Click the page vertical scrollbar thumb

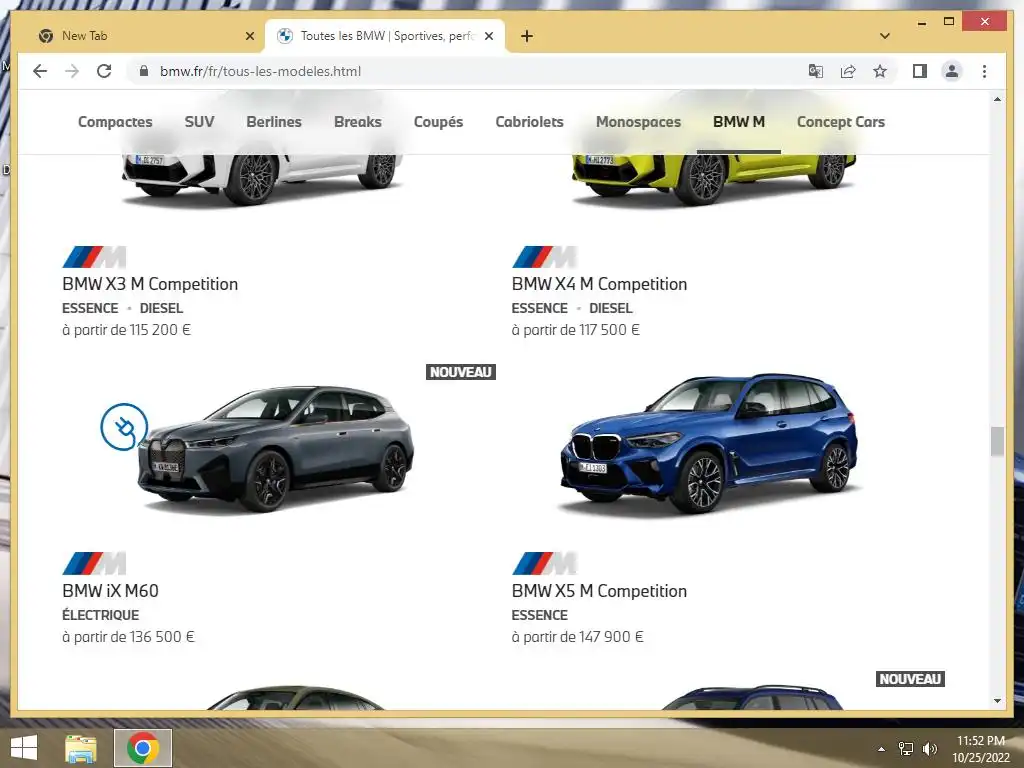pyautogui.click(x=997, y=441)
